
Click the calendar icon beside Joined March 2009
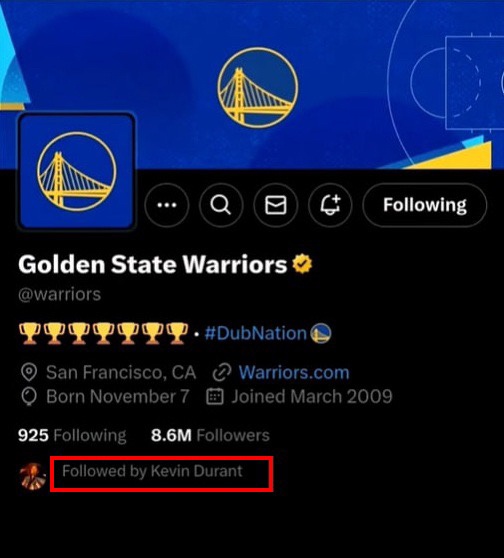pos(215,396)
